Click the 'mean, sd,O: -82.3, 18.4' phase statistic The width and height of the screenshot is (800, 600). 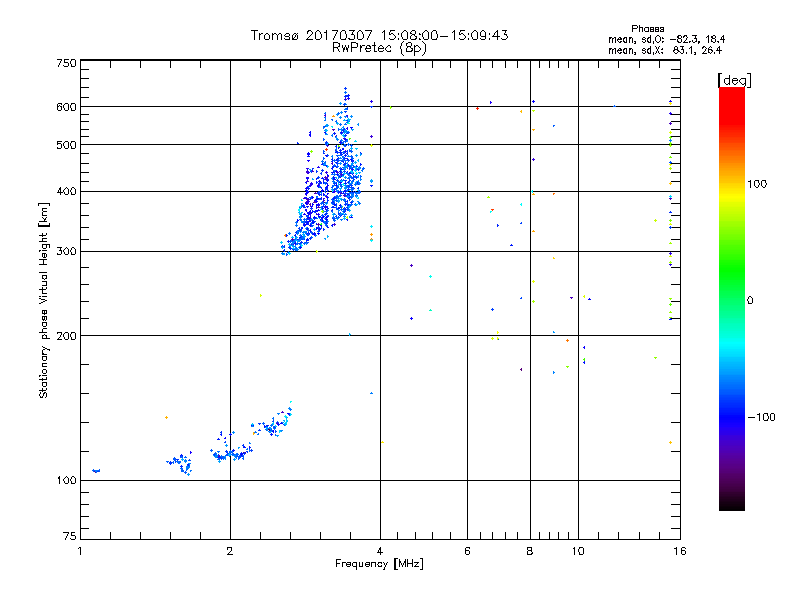point(666,39)
